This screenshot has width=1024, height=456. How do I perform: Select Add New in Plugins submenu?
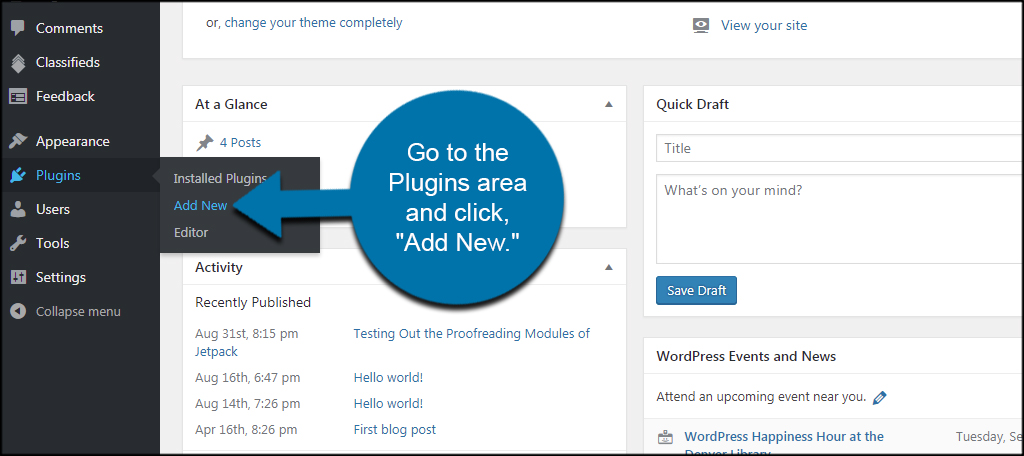point(200,205)
